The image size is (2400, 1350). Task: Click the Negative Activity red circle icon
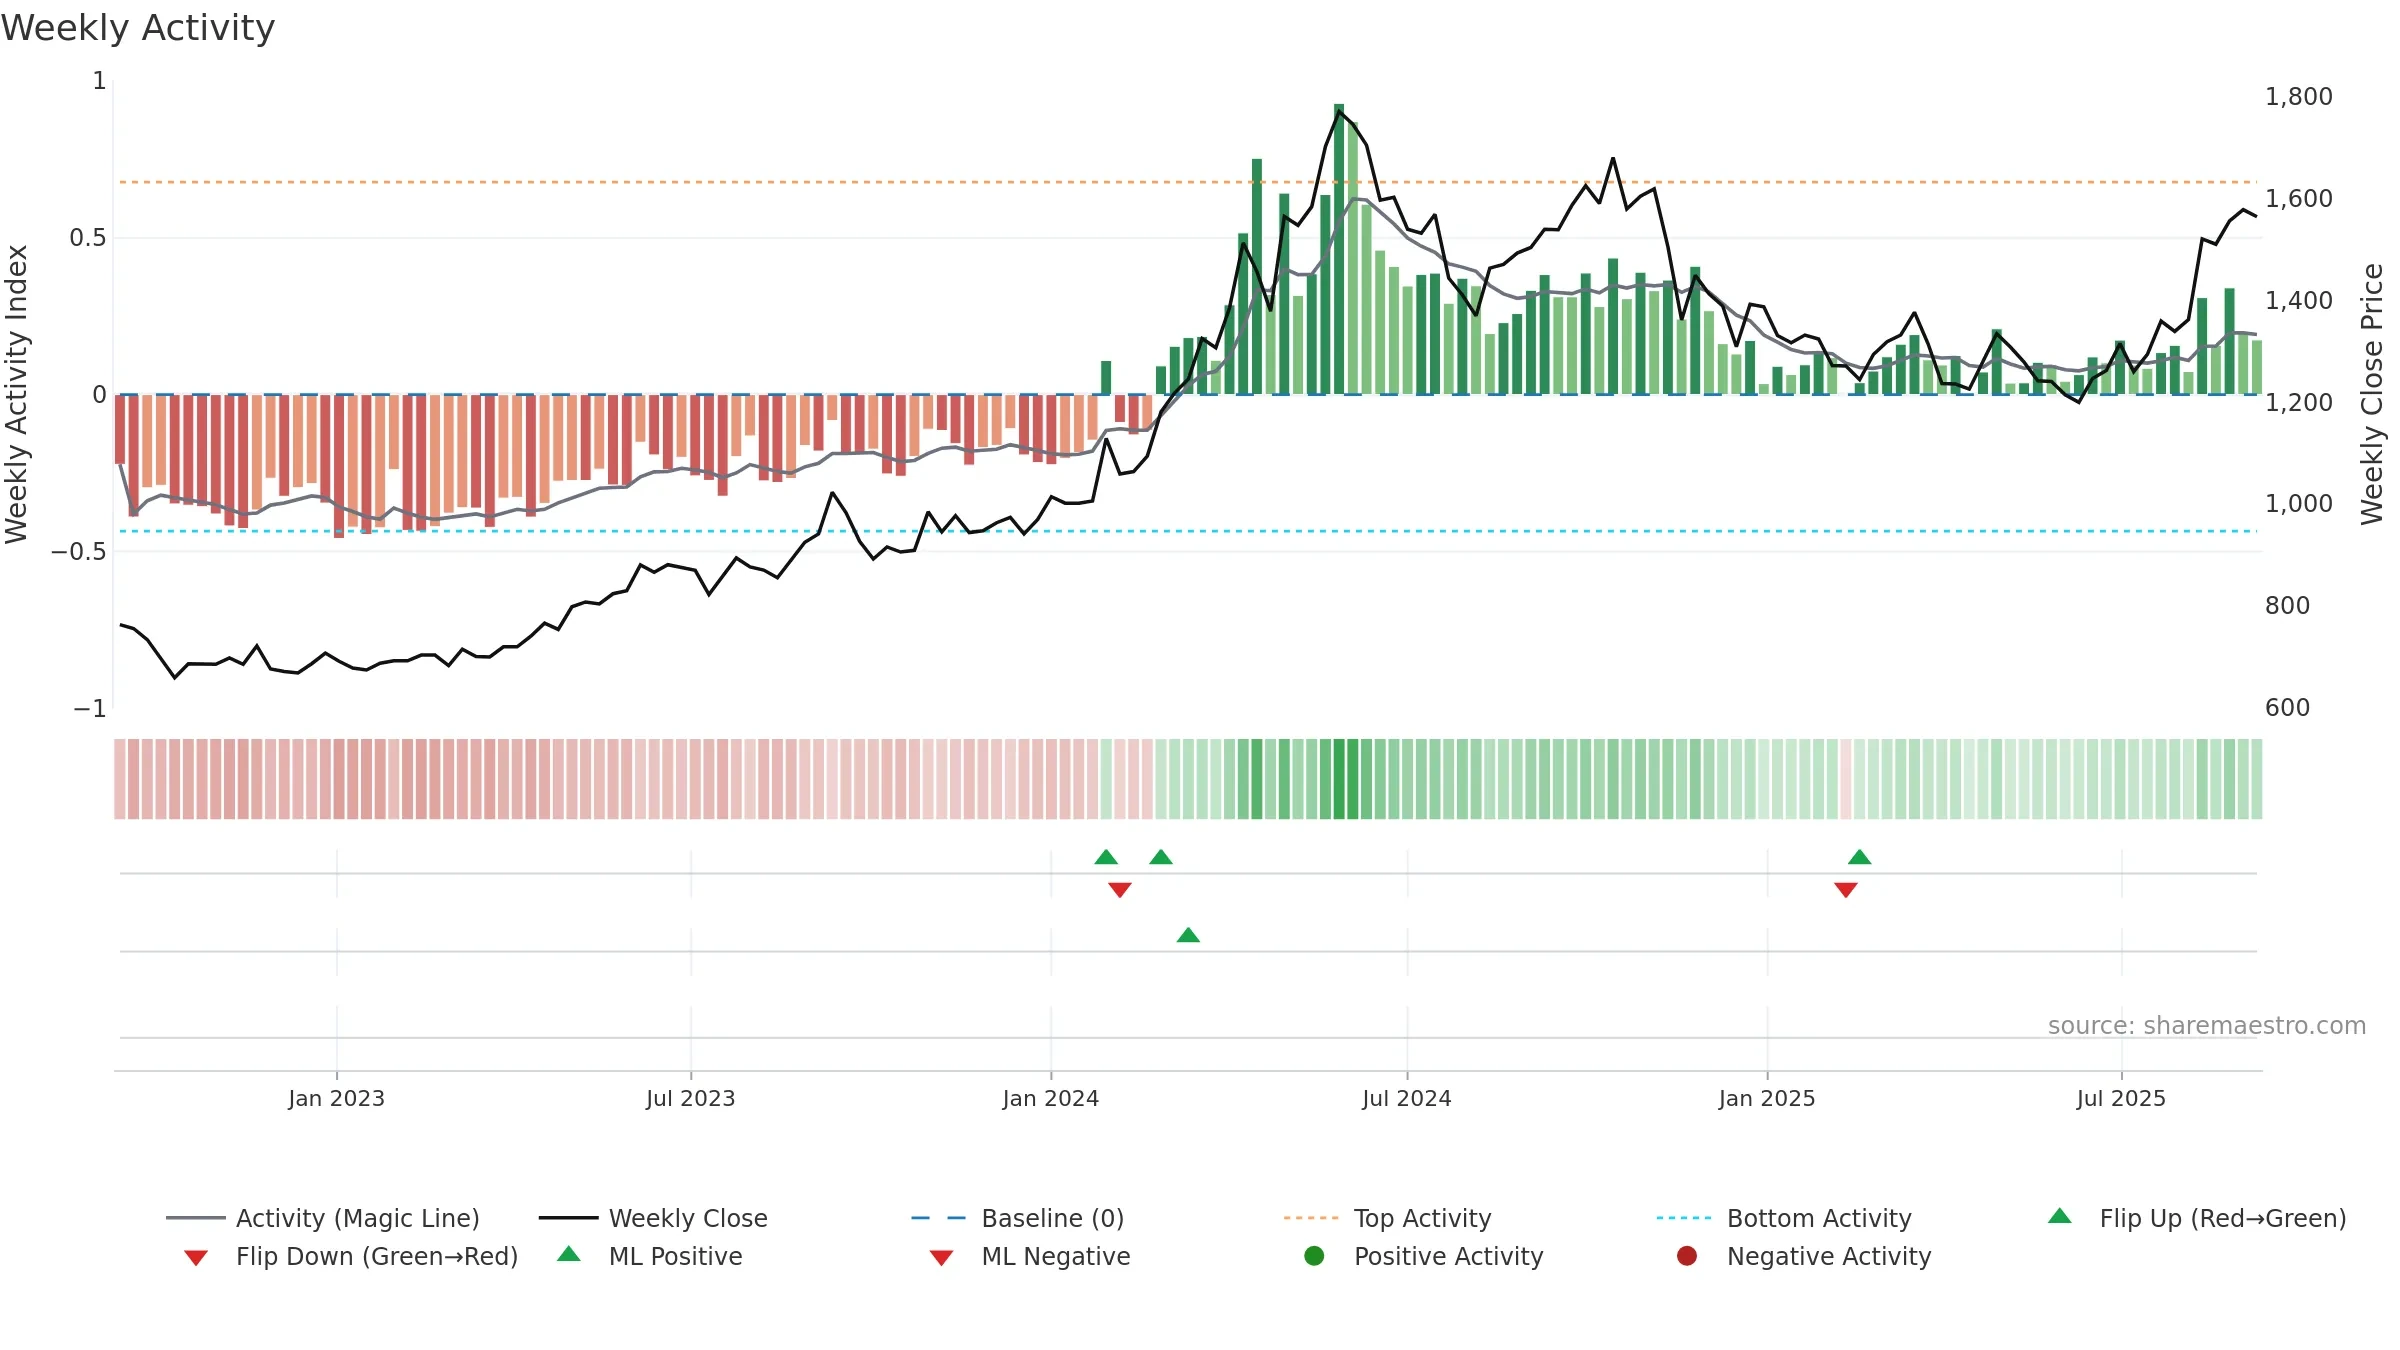pyautogui.click(x=1687, y=1255)
